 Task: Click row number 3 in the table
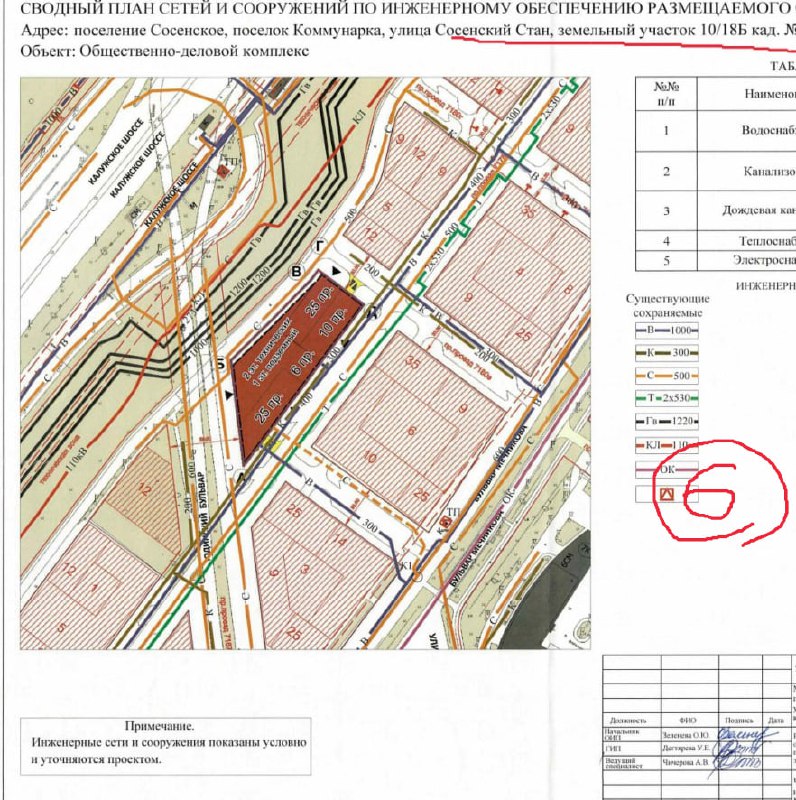click(x=666, y=211)
